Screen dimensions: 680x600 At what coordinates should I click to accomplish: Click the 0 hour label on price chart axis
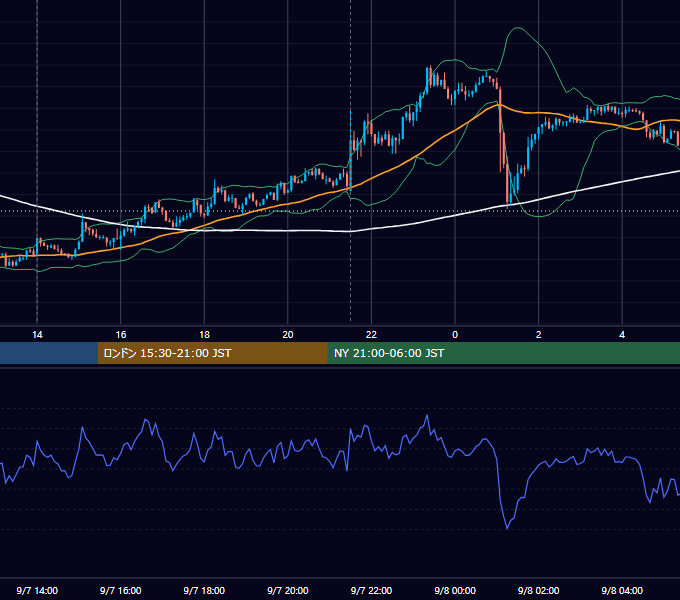pyautogui.click(x=455, y=335)
